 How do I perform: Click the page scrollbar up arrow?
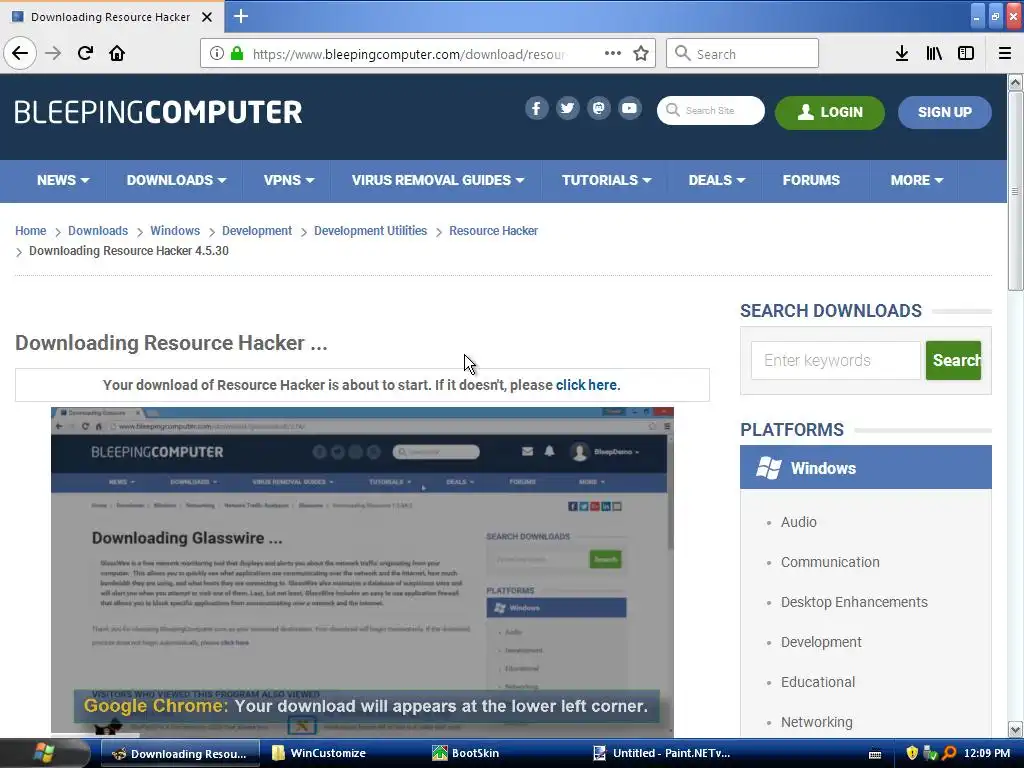coord(1015,82)
